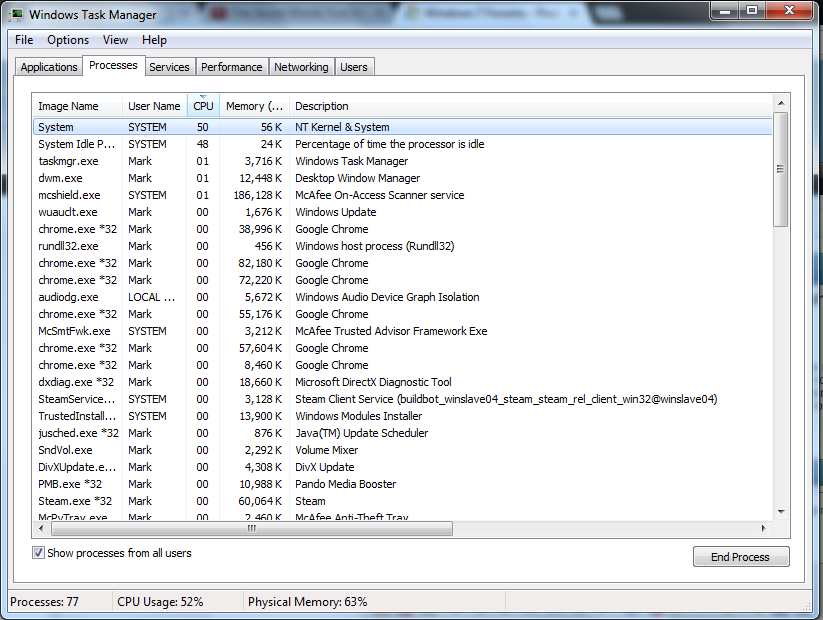823x620 pixels.
Task: Click the LOCAL ... user name cell
Action: coord(152,297)
